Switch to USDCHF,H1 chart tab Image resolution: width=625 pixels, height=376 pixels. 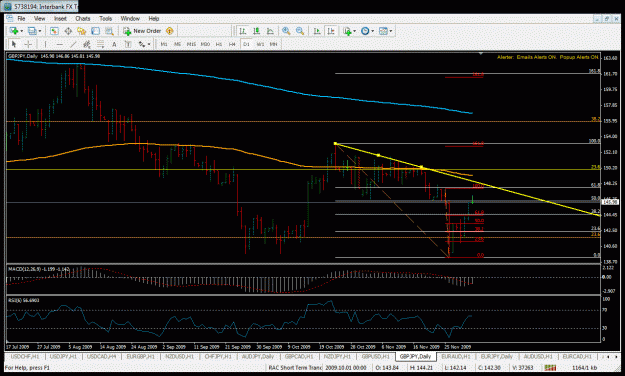[25, 356]
